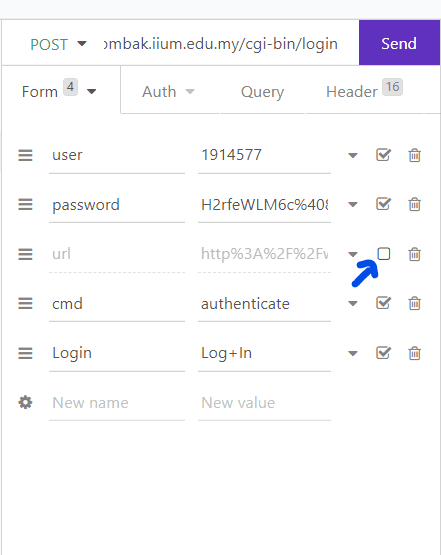Send the request
The width and height of the screenshot is (441, 555).
[399, 43]
